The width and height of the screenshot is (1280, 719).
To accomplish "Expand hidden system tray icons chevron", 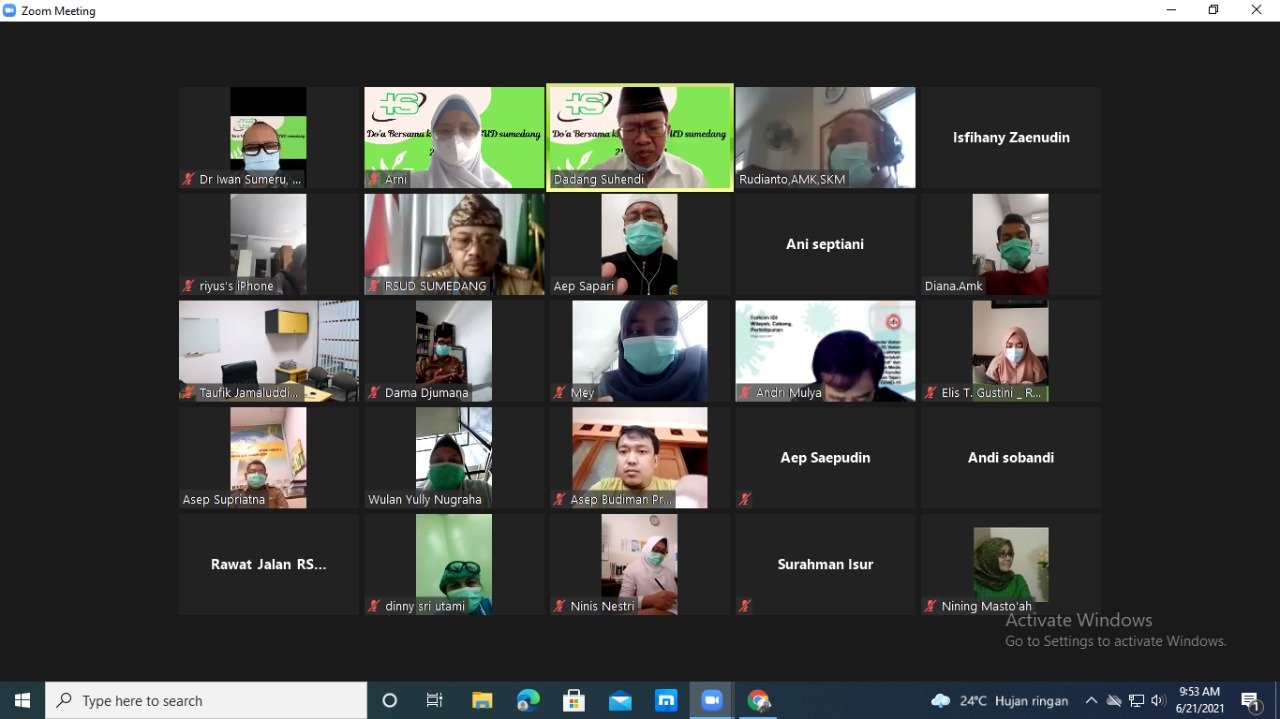I will point(1091,701).
